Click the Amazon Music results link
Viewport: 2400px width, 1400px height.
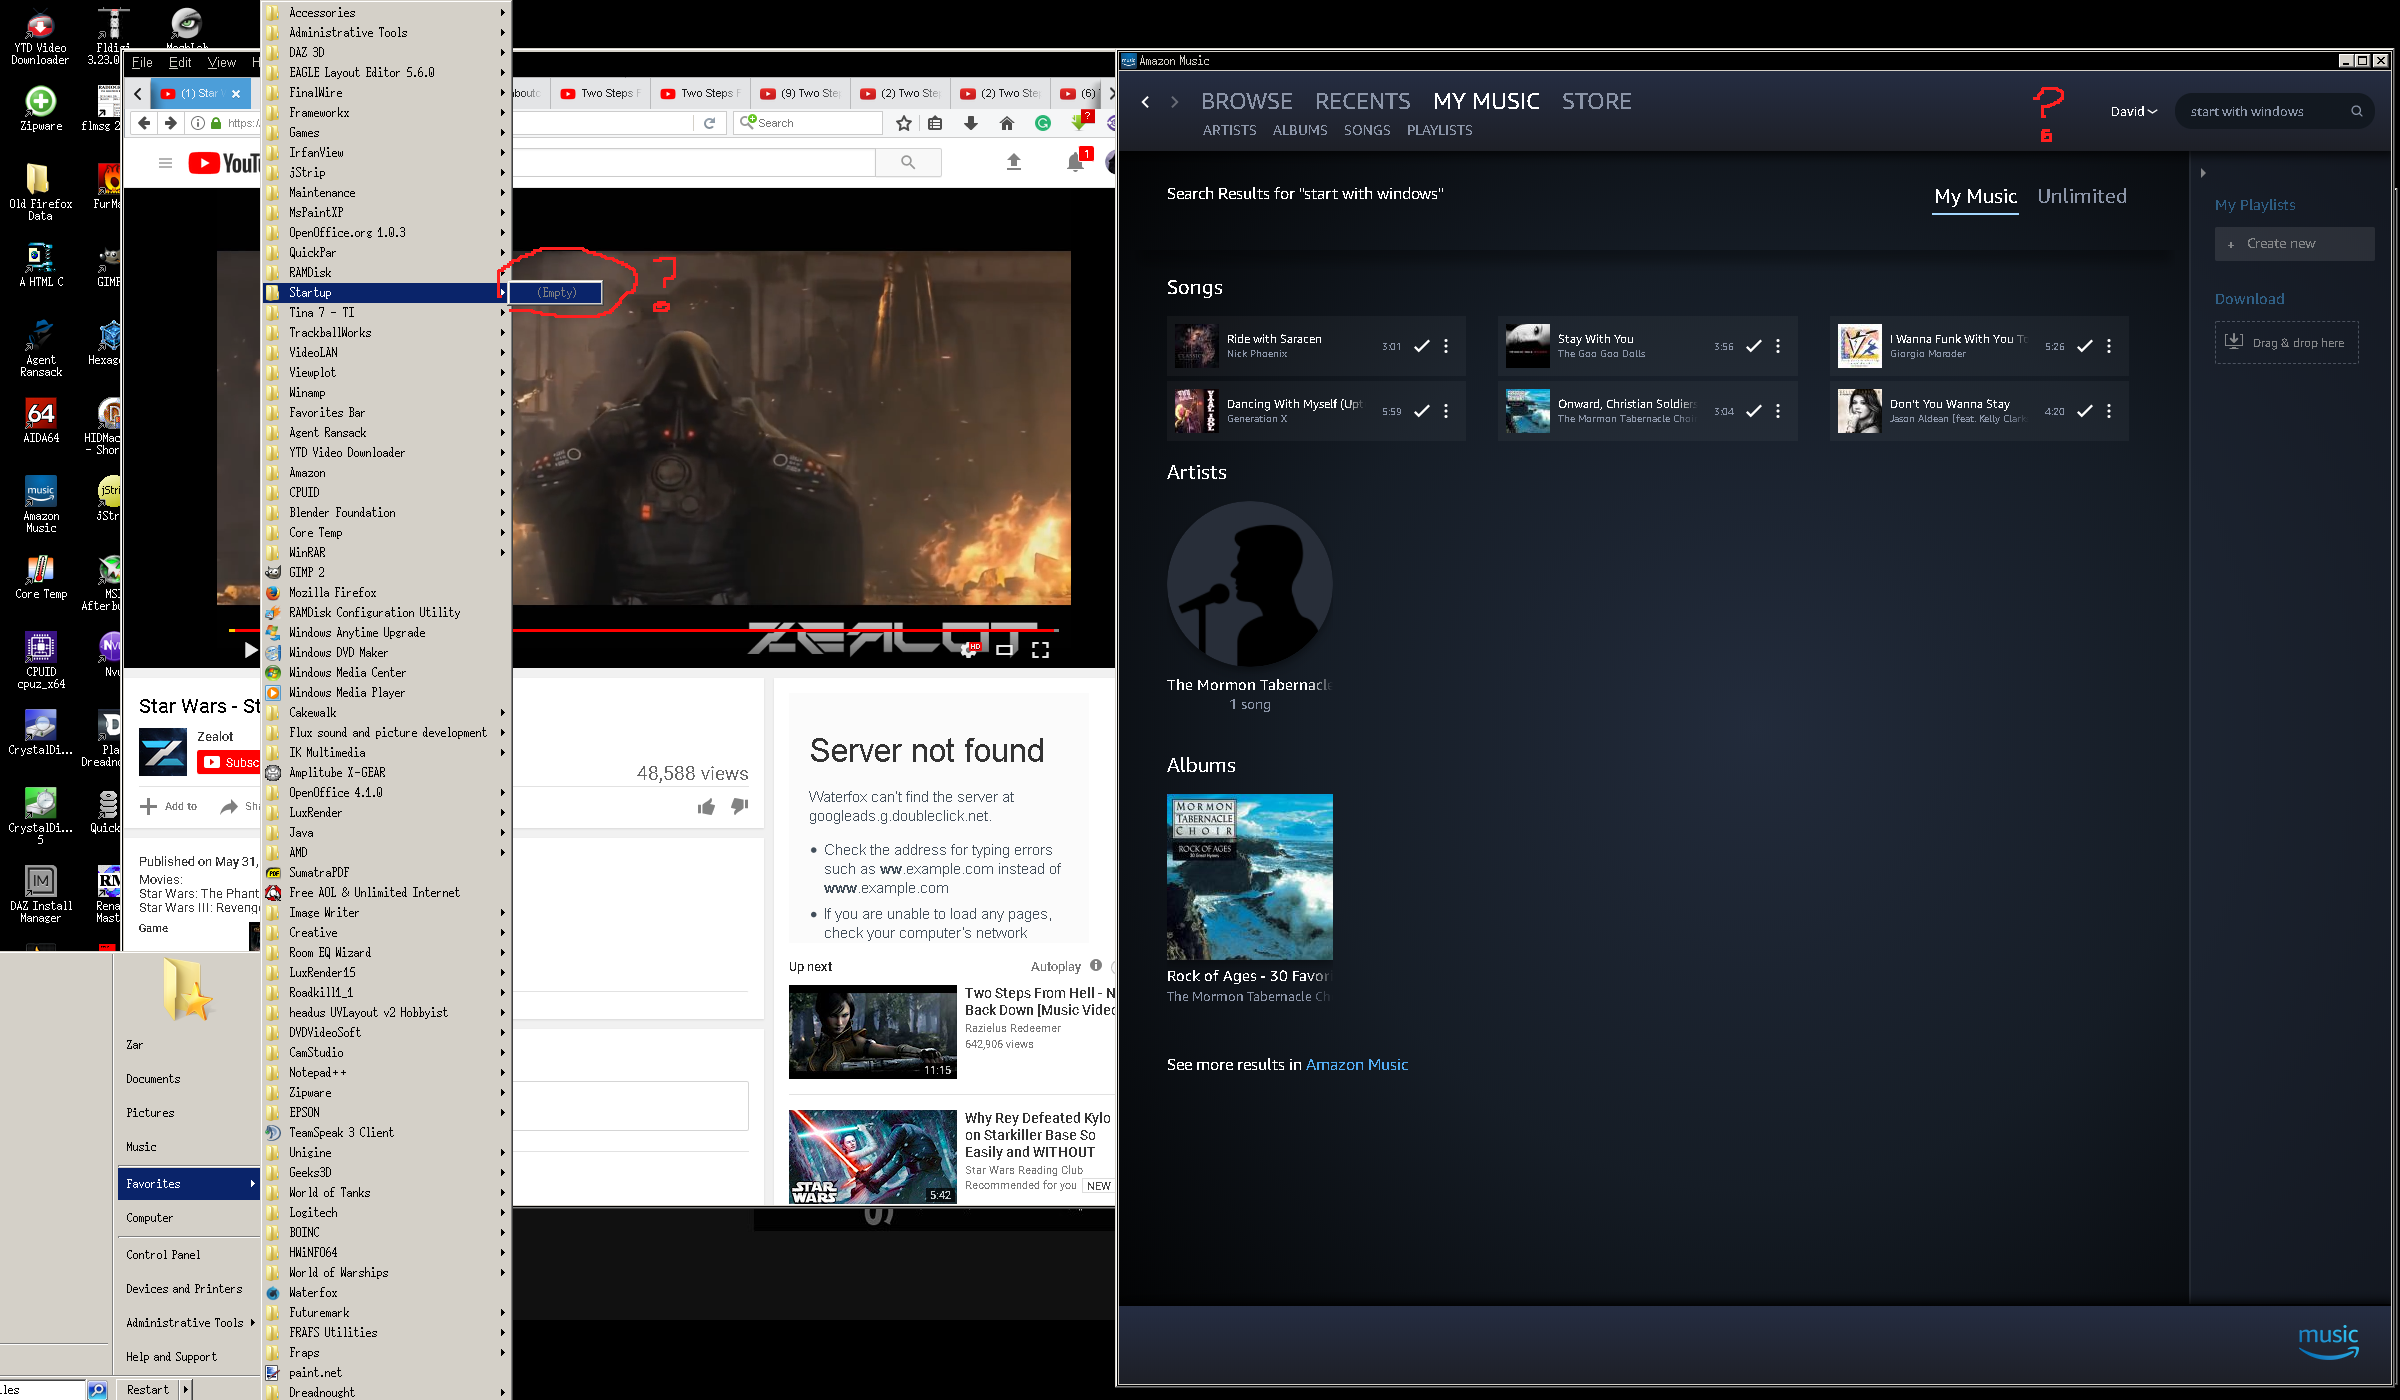coord(1356,1065)
